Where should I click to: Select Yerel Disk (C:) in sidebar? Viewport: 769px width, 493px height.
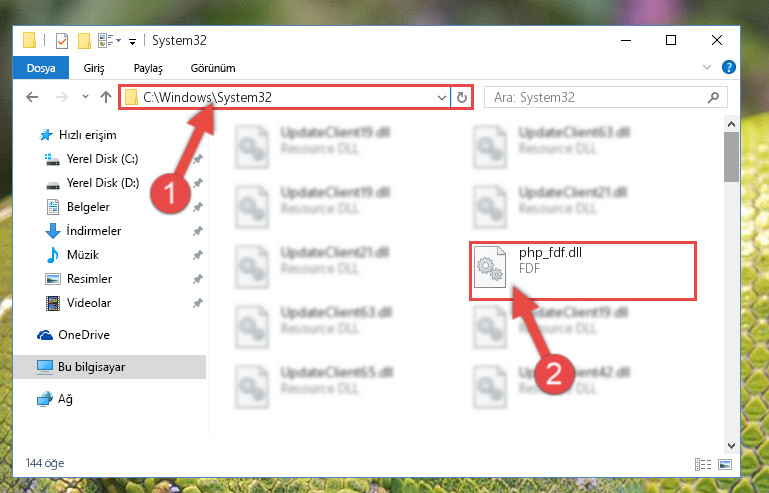(102, 159)
